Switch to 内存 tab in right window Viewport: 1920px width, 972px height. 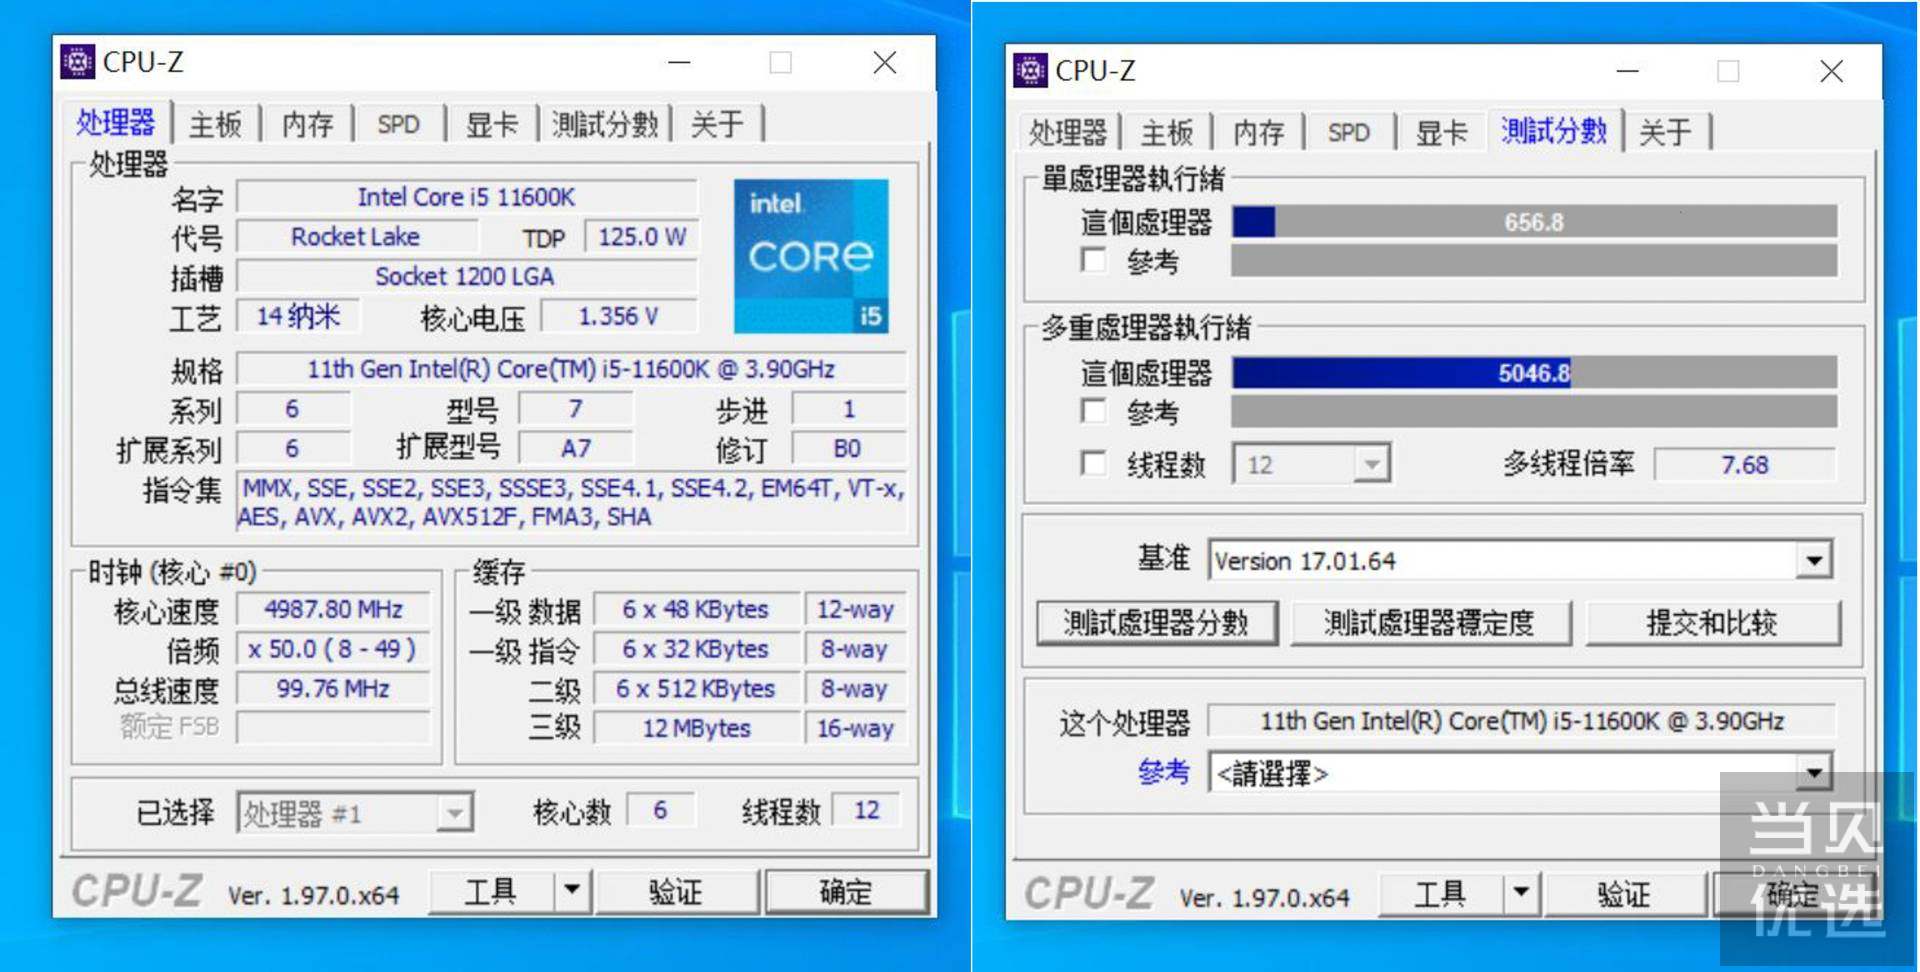[1258, 132]
